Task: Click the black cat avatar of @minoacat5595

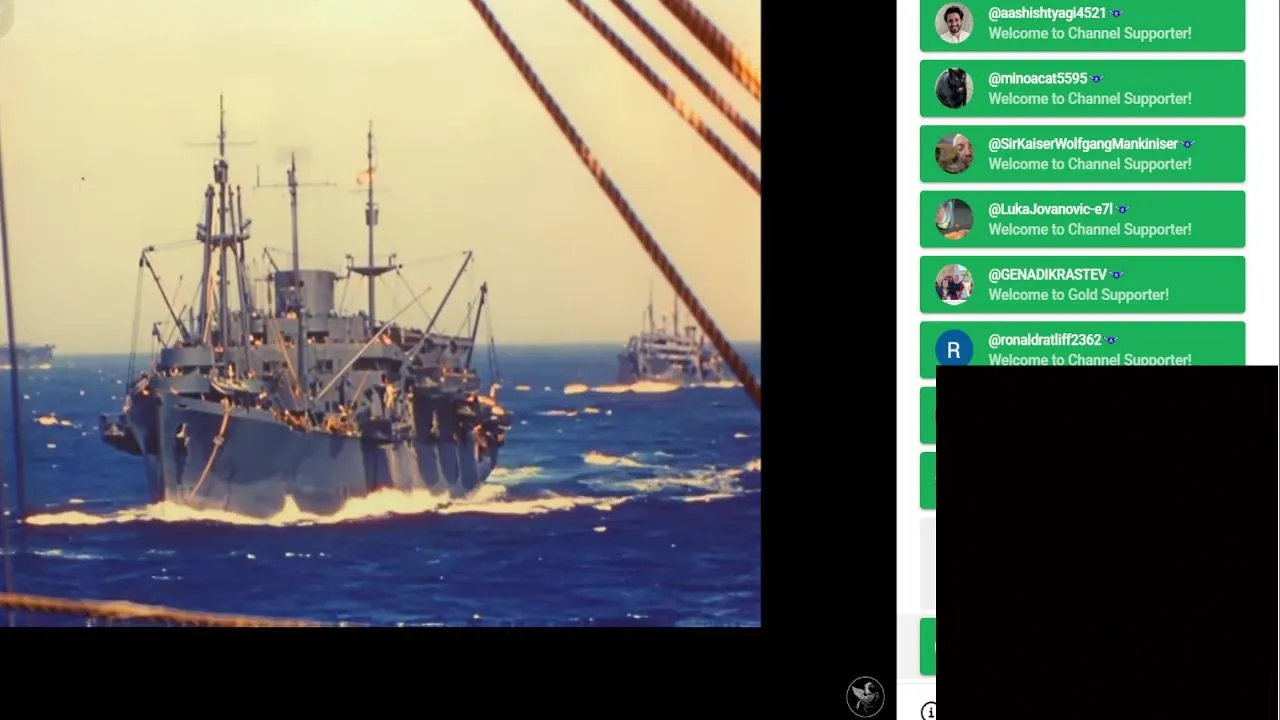Action: (954, 88)
